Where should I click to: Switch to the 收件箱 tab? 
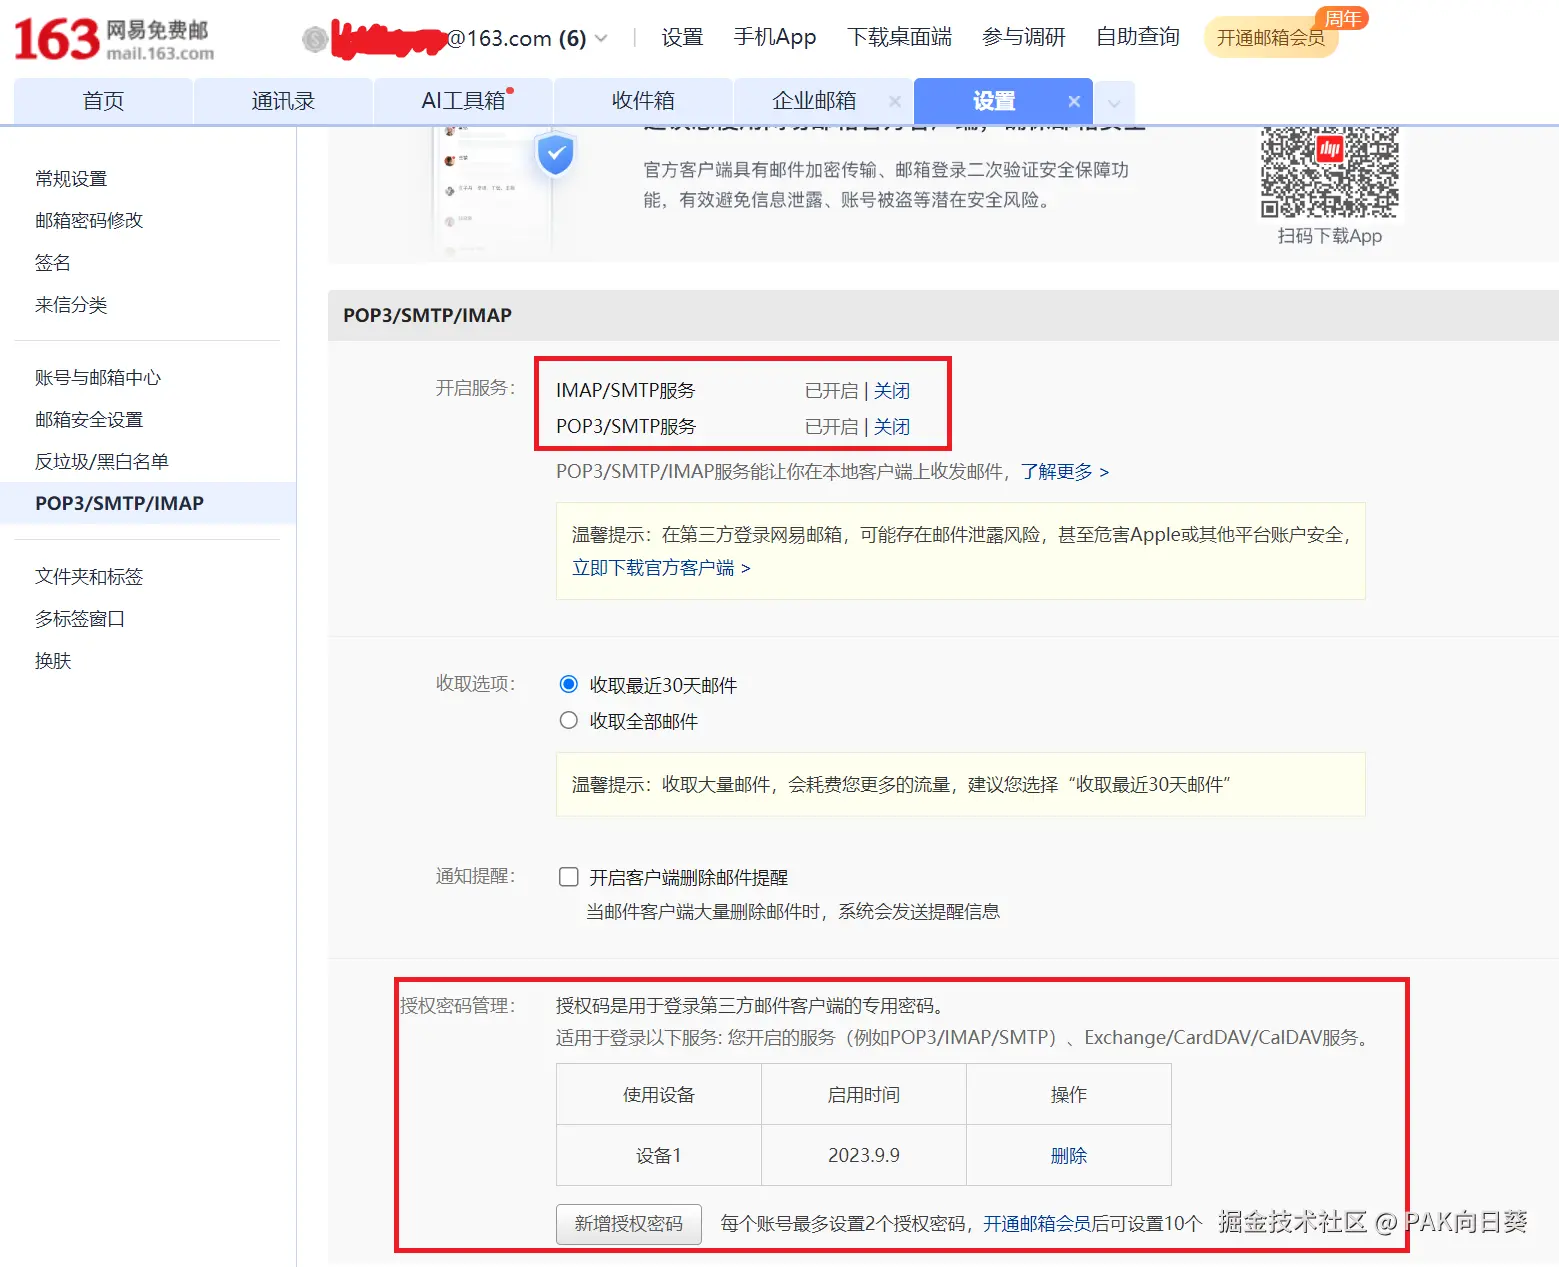[x=643, y=101]
